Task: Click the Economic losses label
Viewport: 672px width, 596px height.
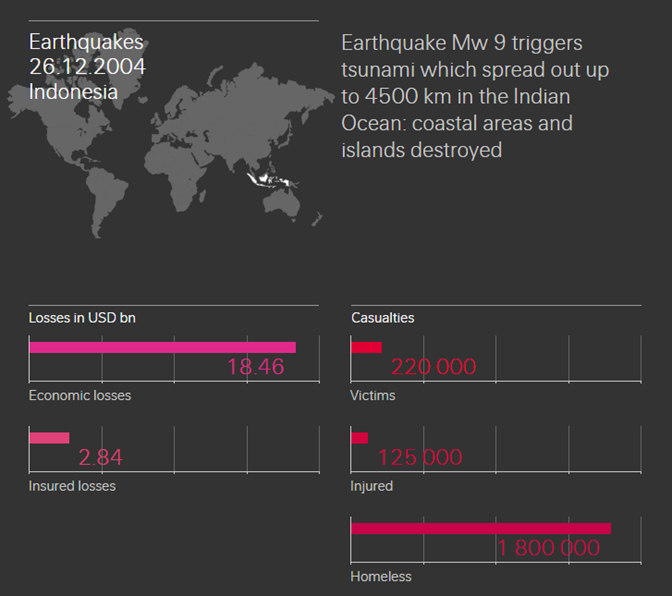Action: (80, 395)
